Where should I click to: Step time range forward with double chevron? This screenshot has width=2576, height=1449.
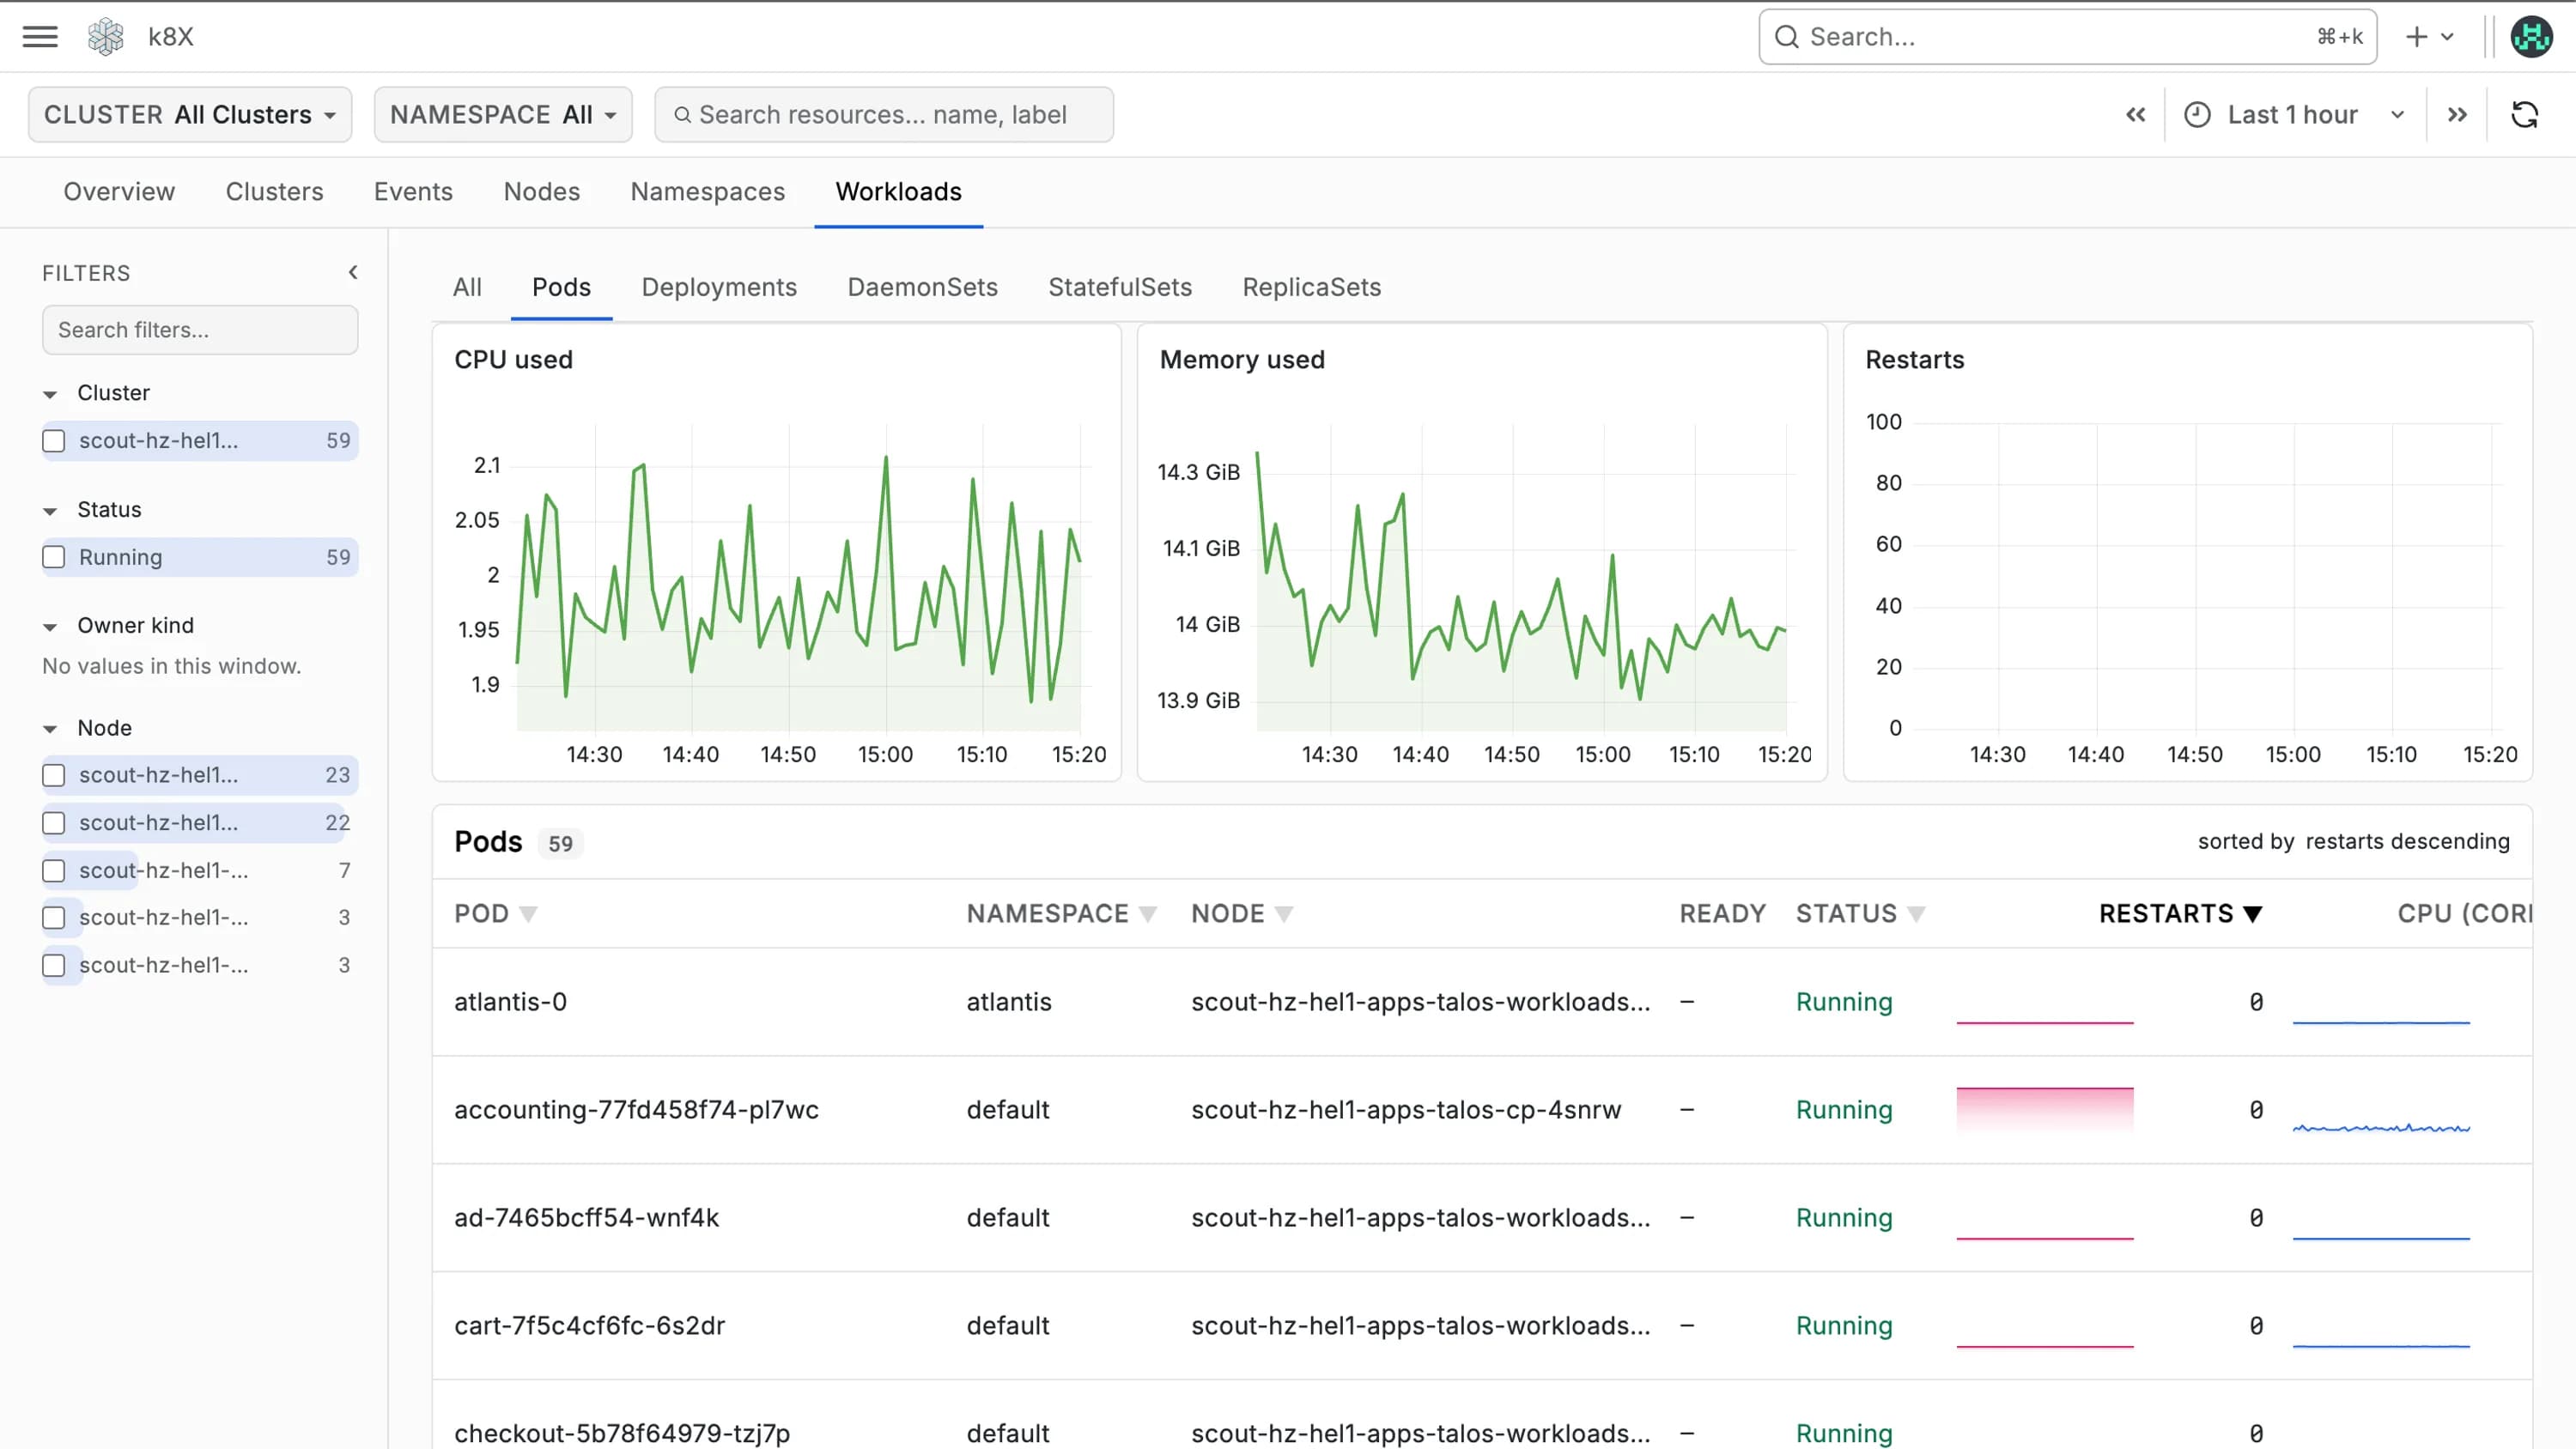click(x=2457, y=115)
